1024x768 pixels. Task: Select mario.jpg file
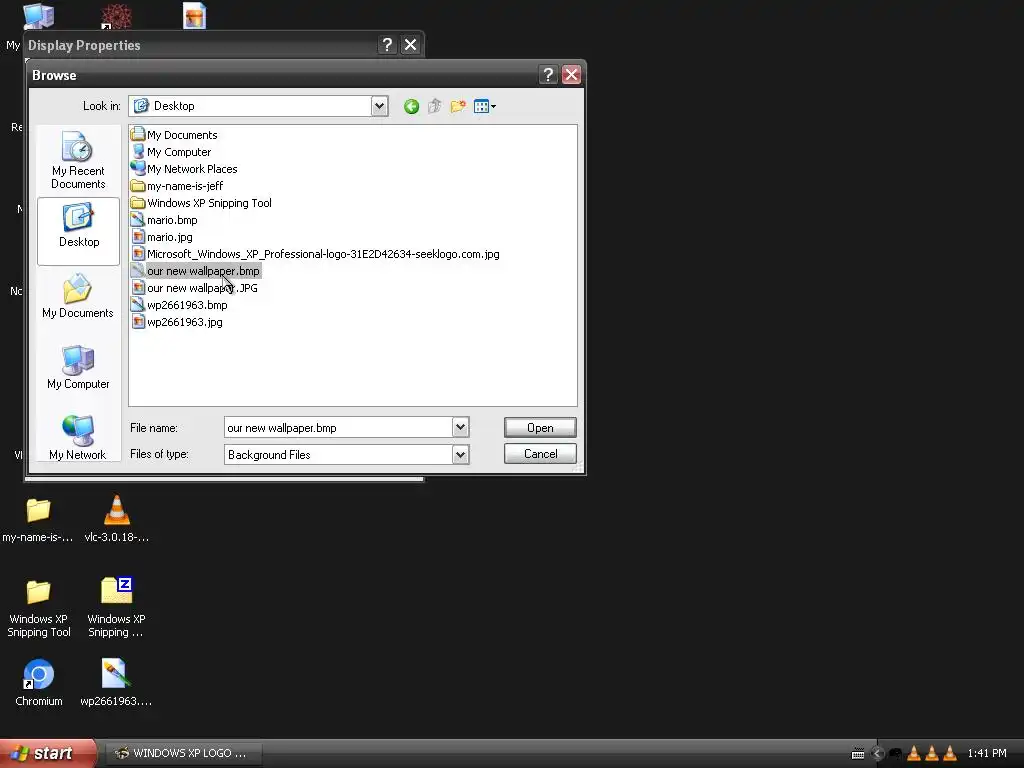[x=162, y=236]
